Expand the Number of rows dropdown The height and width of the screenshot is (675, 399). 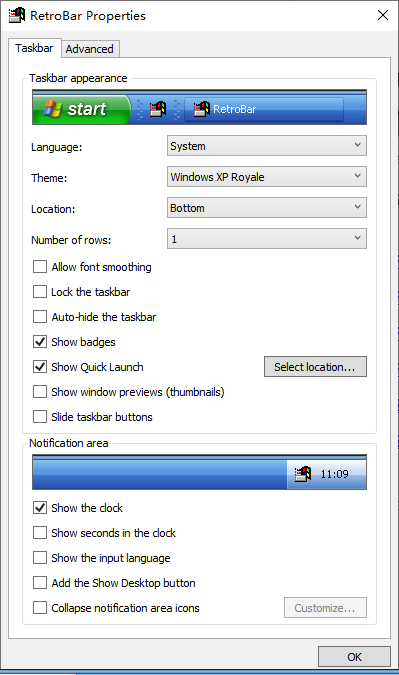pos(267,239)
